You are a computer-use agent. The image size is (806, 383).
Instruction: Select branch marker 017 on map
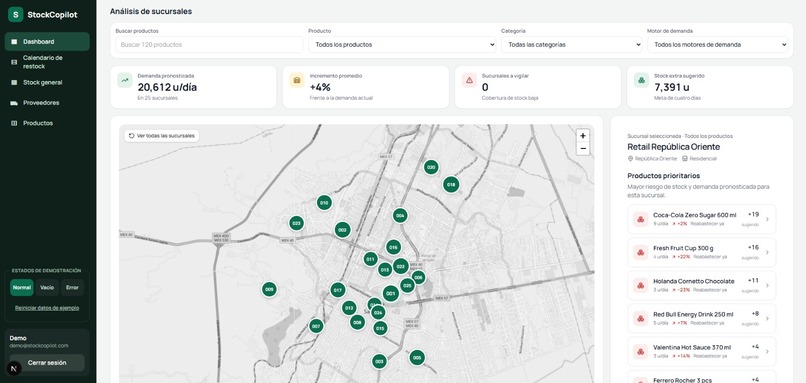point(338,290)
